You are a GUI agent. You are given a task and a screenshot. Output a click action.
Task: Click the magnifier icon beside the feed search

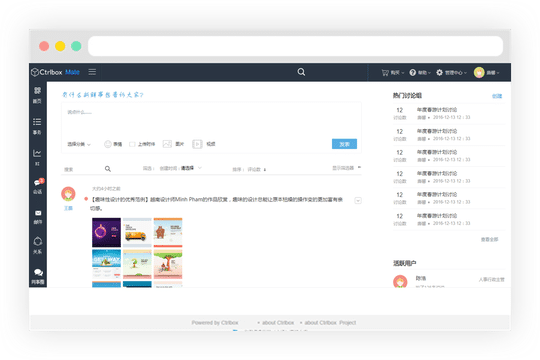108,169
